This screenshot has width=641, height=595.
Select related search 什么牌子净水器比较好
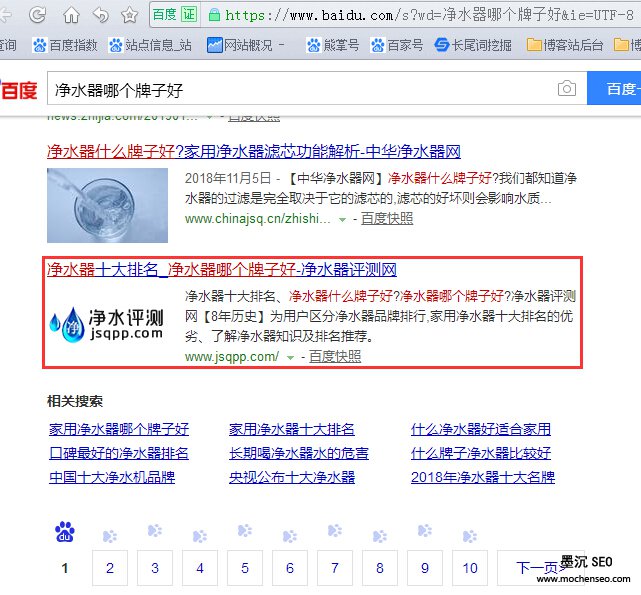point(481,454)
